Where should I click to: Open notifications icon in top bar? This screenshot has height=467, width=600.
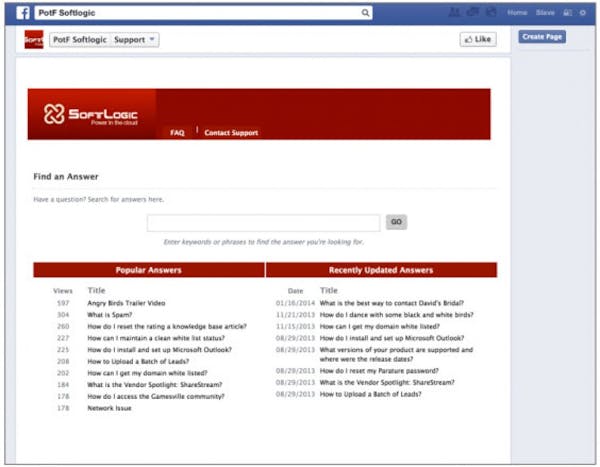pyautogui.click(x=491, y=13)
